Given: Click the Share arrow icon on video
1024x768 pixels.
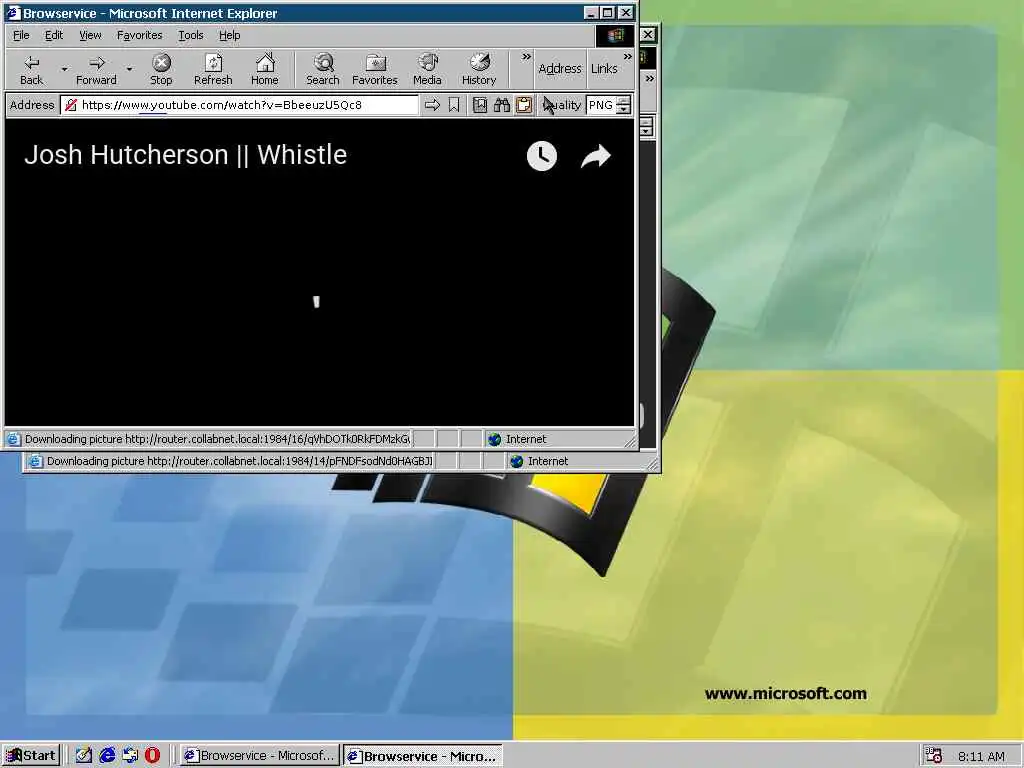Looking at the screenshot, I should pyautogui.click(x=596, y=156).
